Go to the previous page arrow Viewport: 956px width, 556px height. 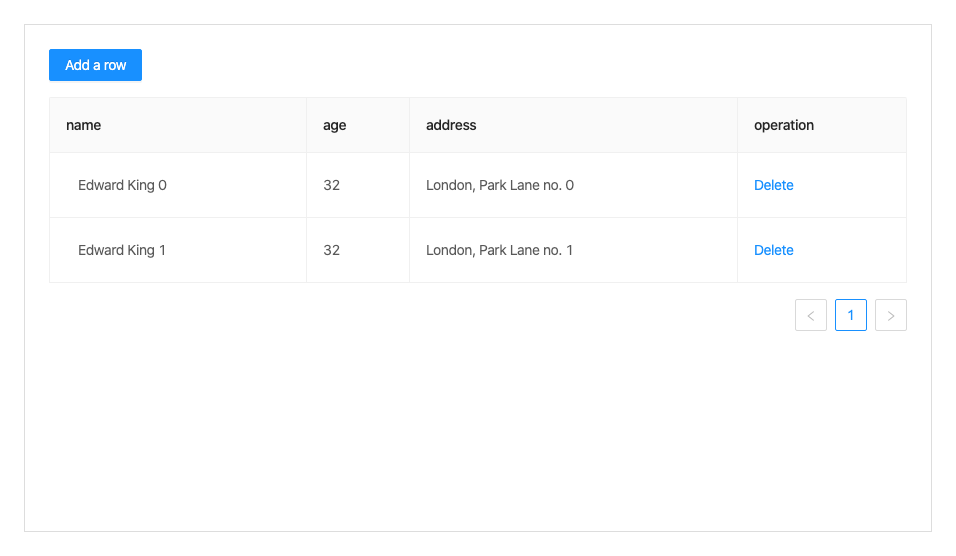click(x=811, y=315)
